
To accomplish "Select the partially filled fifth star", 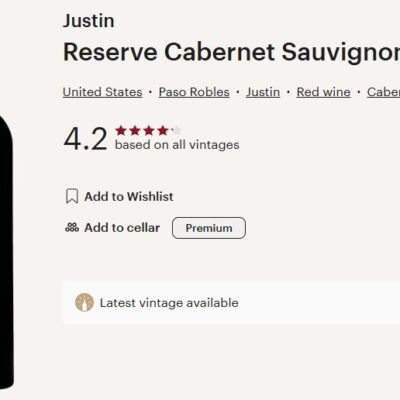I will pos(177,131).
